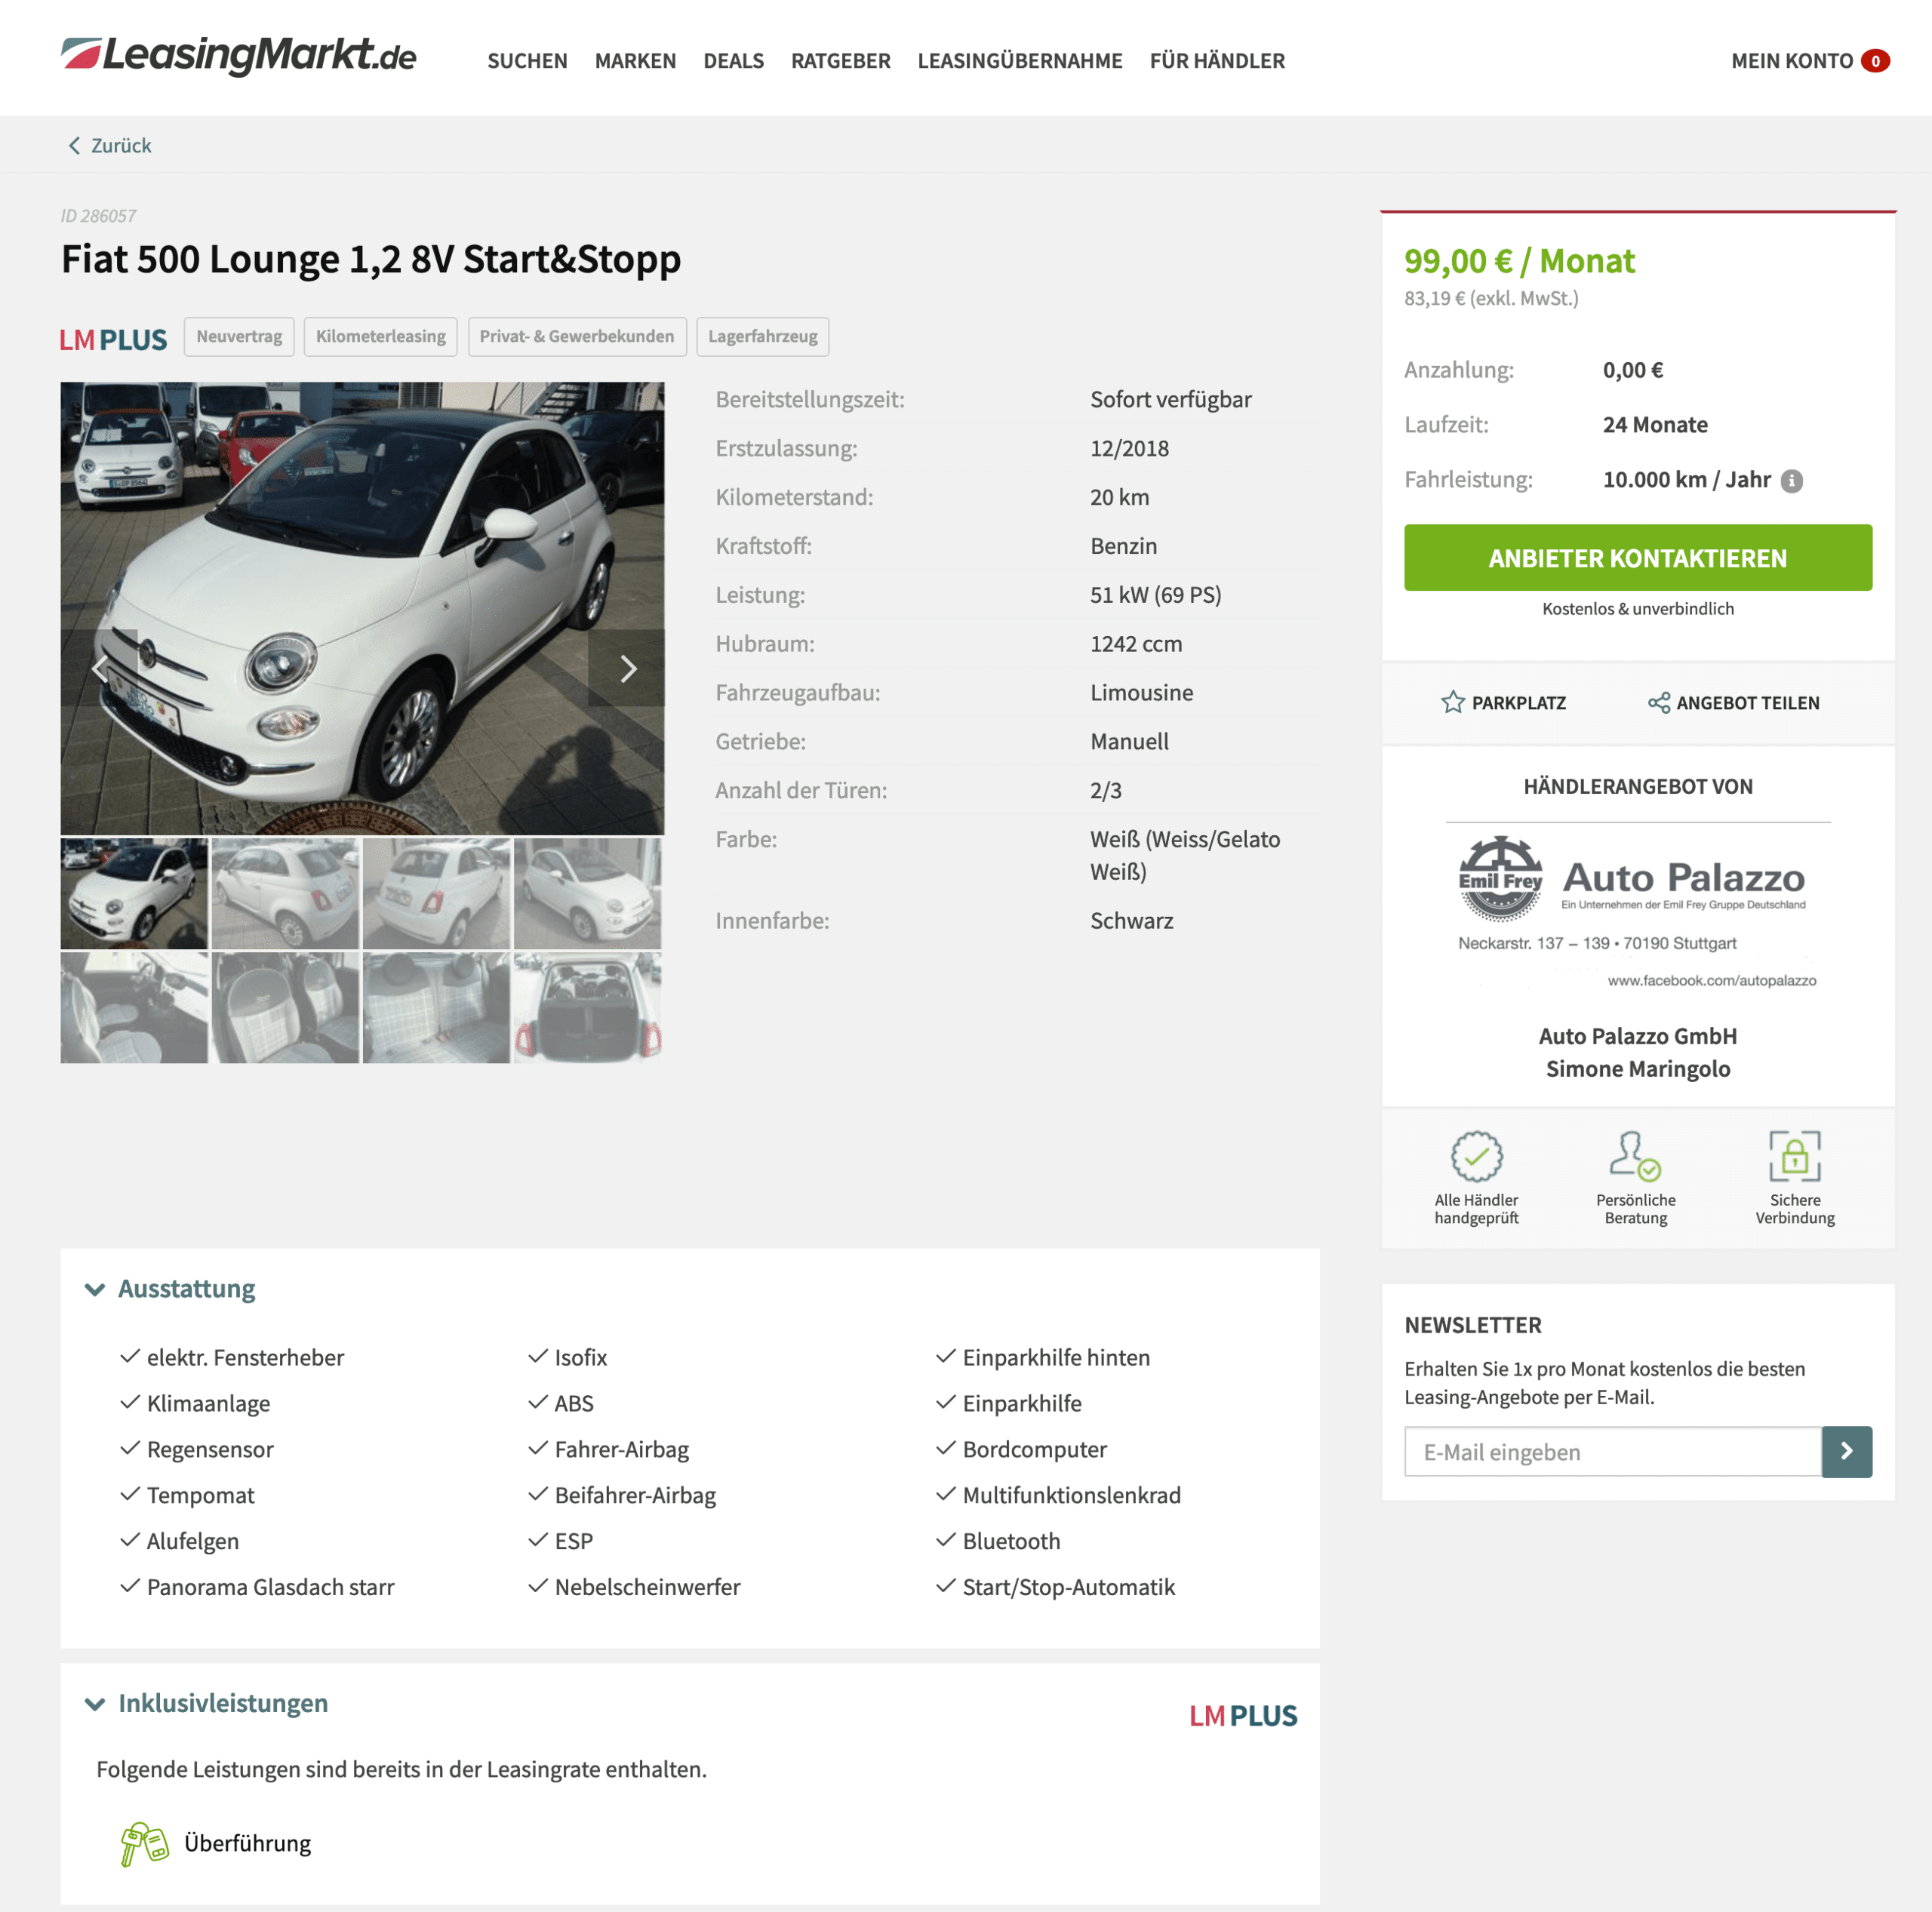This screenshot has height=1912, width=1932.
Task: Open the DEALS menu item
Action: (733, 61)
